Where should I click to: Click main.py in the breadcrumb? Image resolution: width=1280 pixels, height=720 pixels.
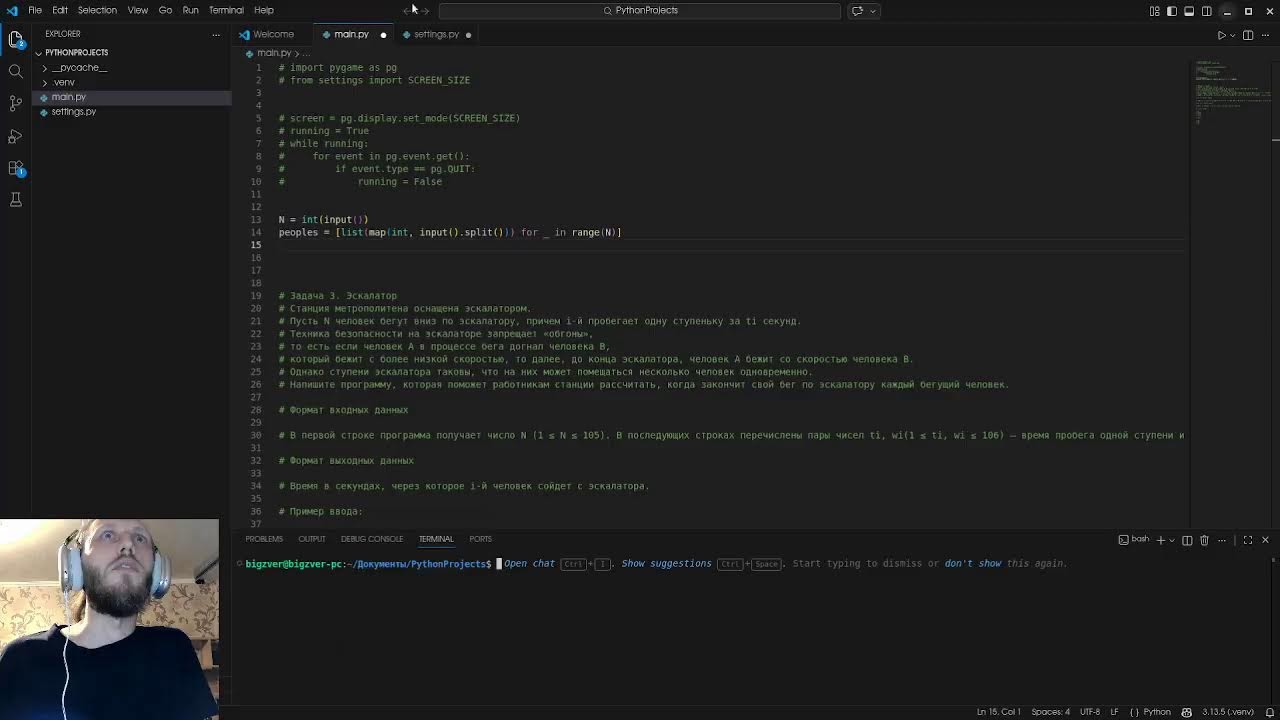(x=274, y=53)
